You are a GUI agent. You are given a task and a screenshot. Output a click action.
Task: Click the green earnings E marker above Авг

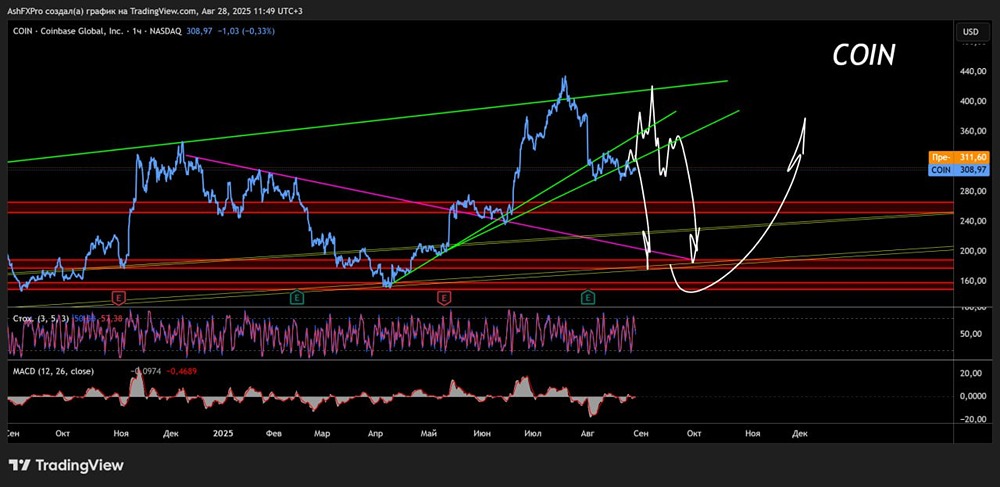[x=588, y=297]
